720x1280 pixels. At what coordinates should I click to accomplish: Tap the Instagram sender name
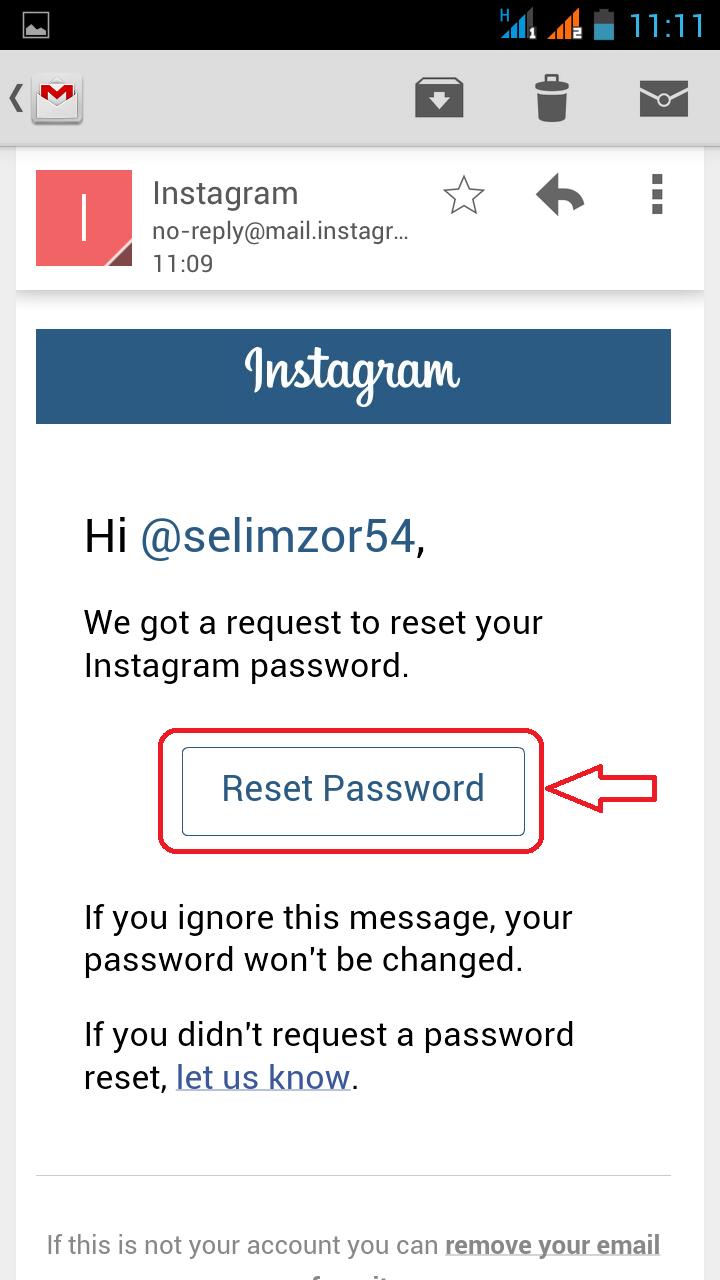[x=225, y=193]
